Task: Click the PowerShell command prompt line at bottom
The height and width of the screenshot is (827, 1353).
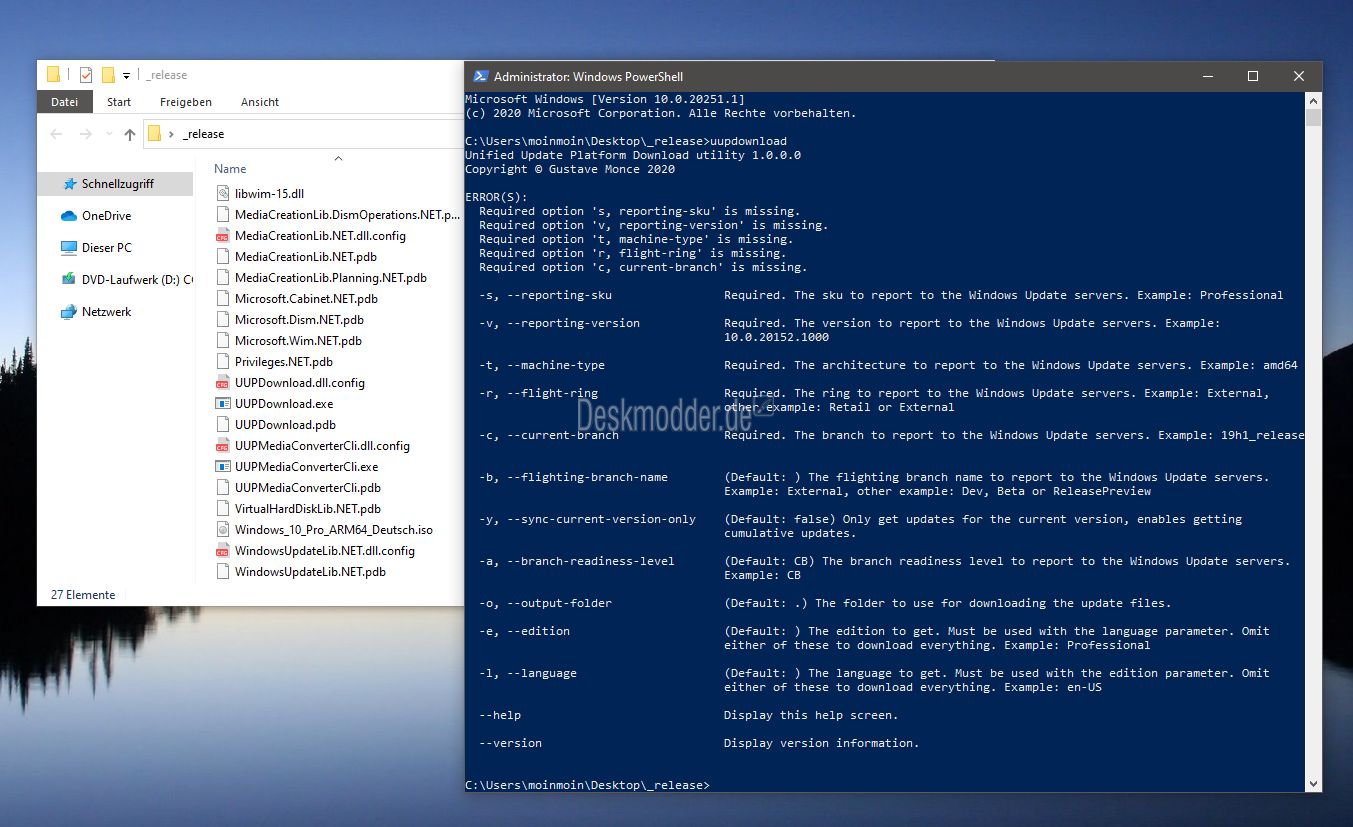Action: click(587, 785)
